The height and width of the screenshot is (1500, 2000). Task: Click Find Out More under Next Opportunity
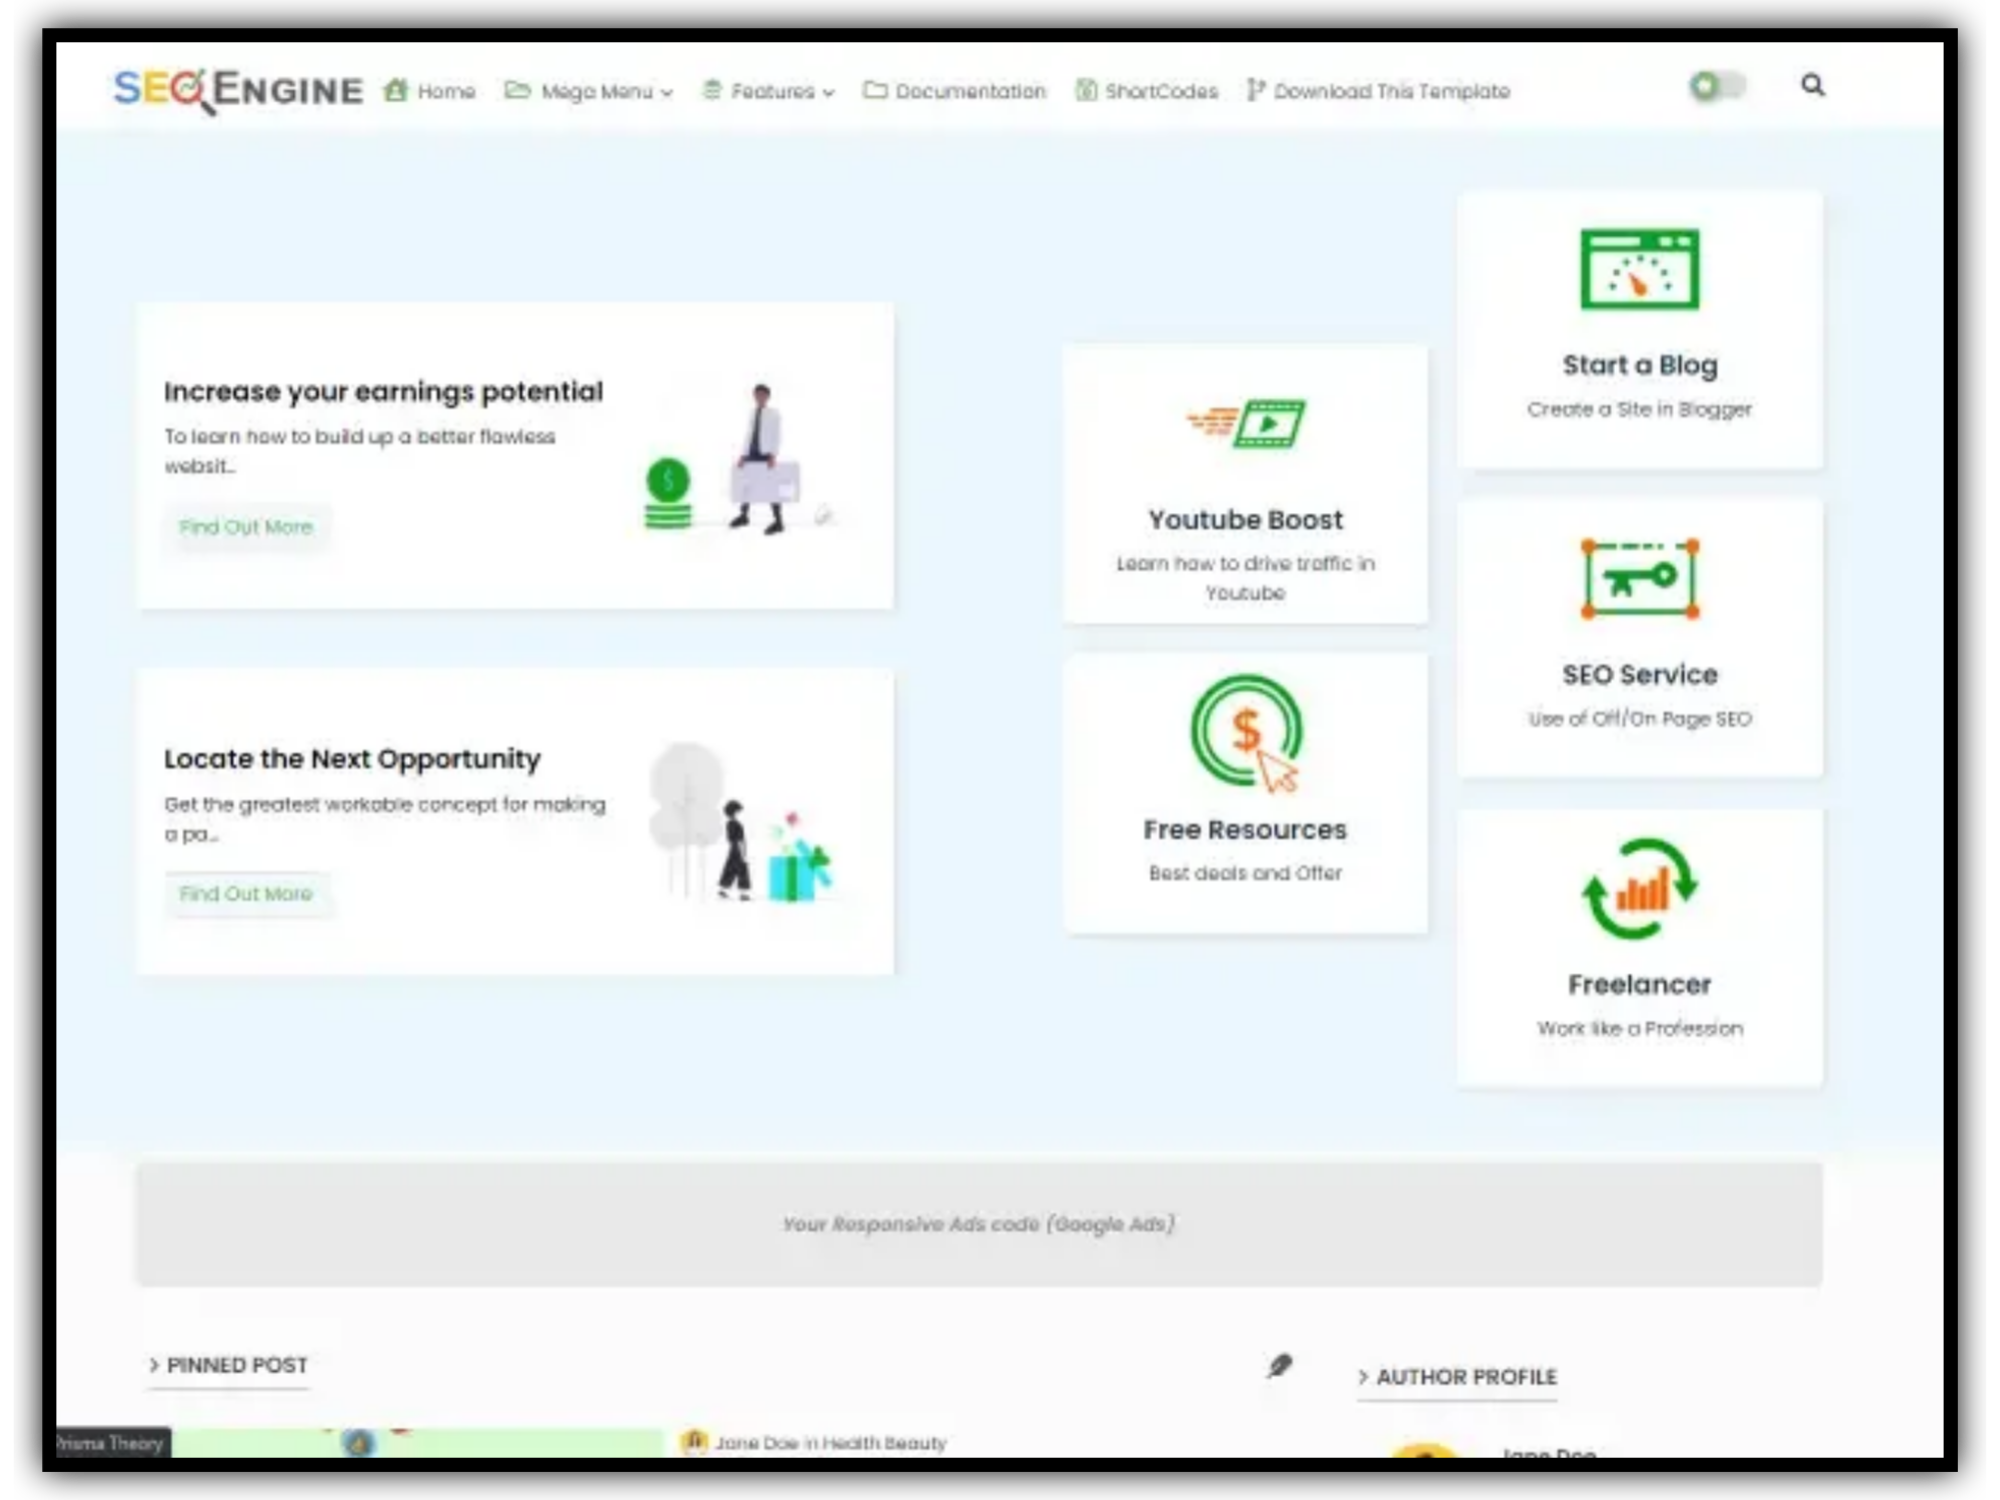(246, 894)
